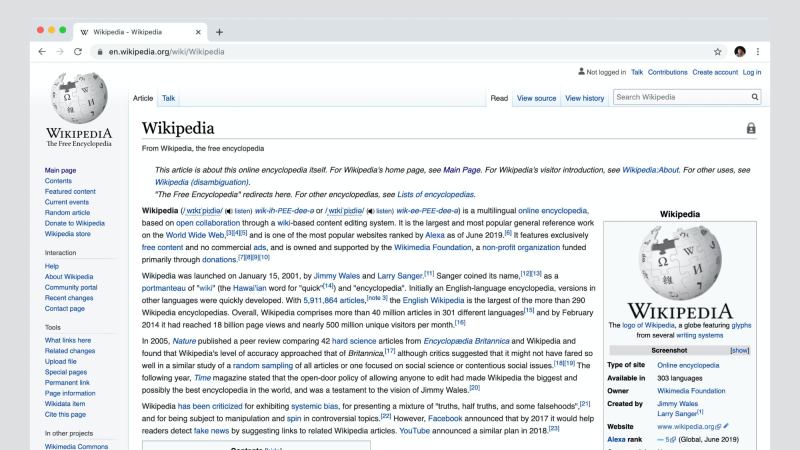Select the View source tab

536,98
